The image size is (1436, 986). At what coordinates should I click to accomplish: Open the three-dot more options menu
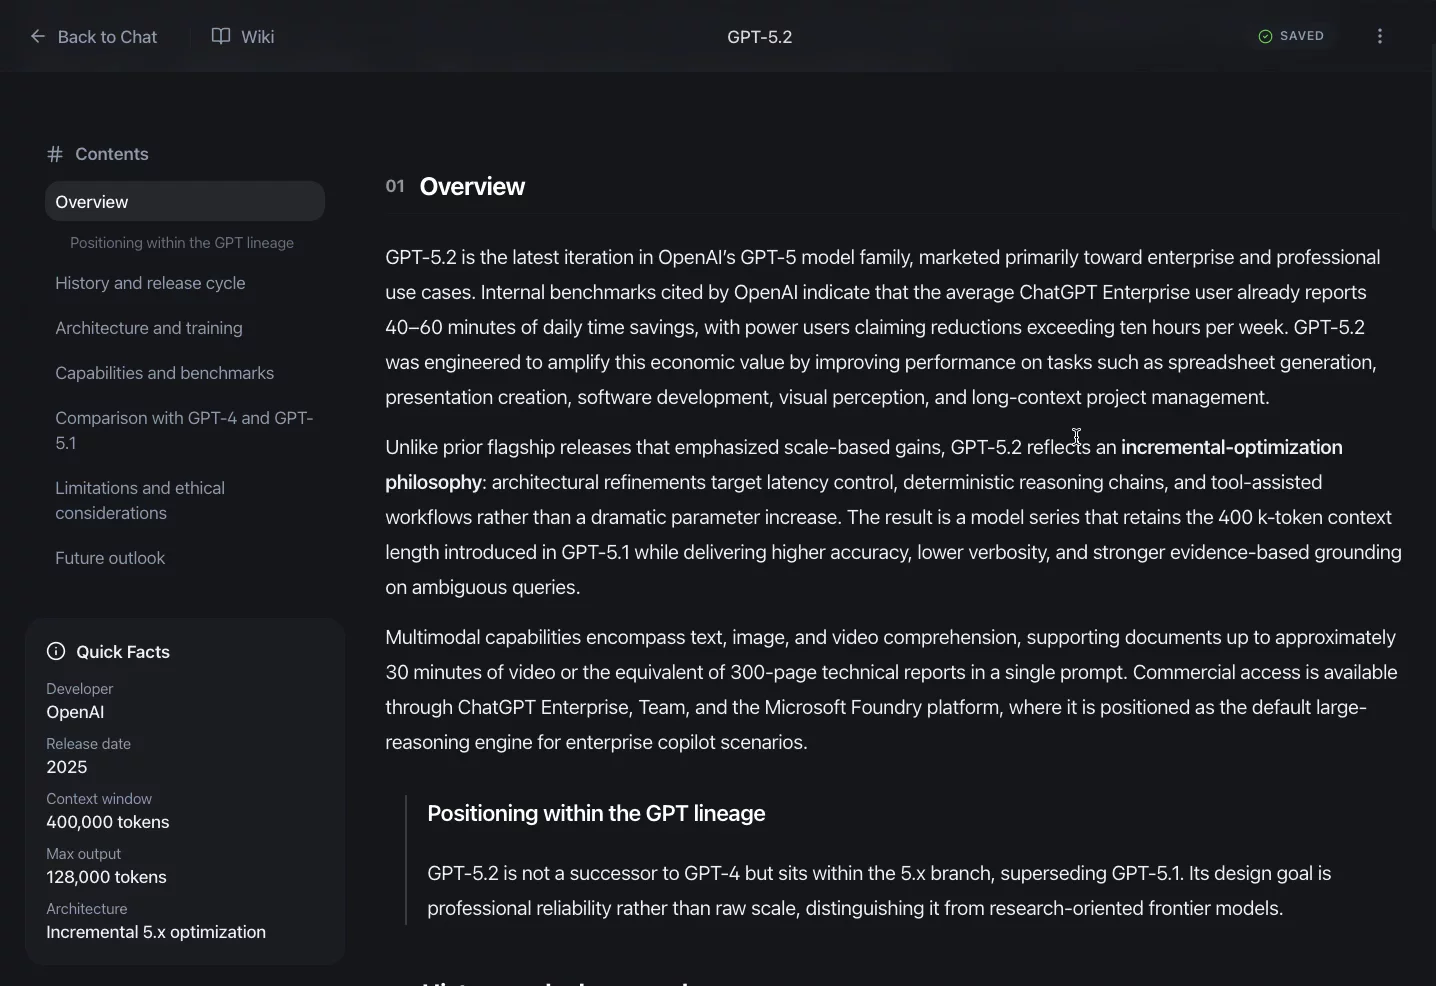(1381, 37)
